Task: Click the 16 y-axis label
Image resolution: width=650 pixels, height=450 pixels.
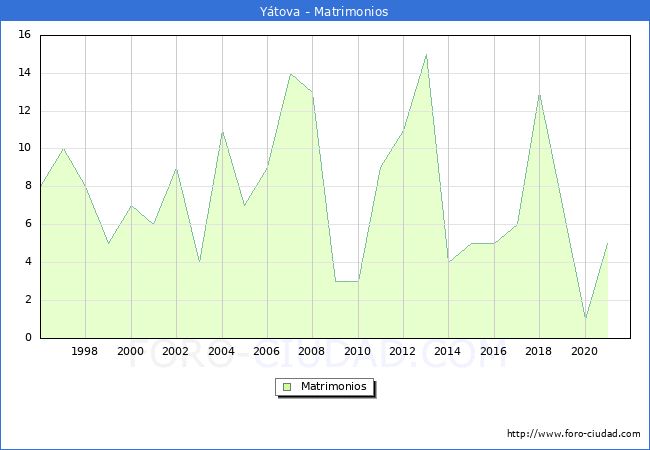Action: click(25, 34)
